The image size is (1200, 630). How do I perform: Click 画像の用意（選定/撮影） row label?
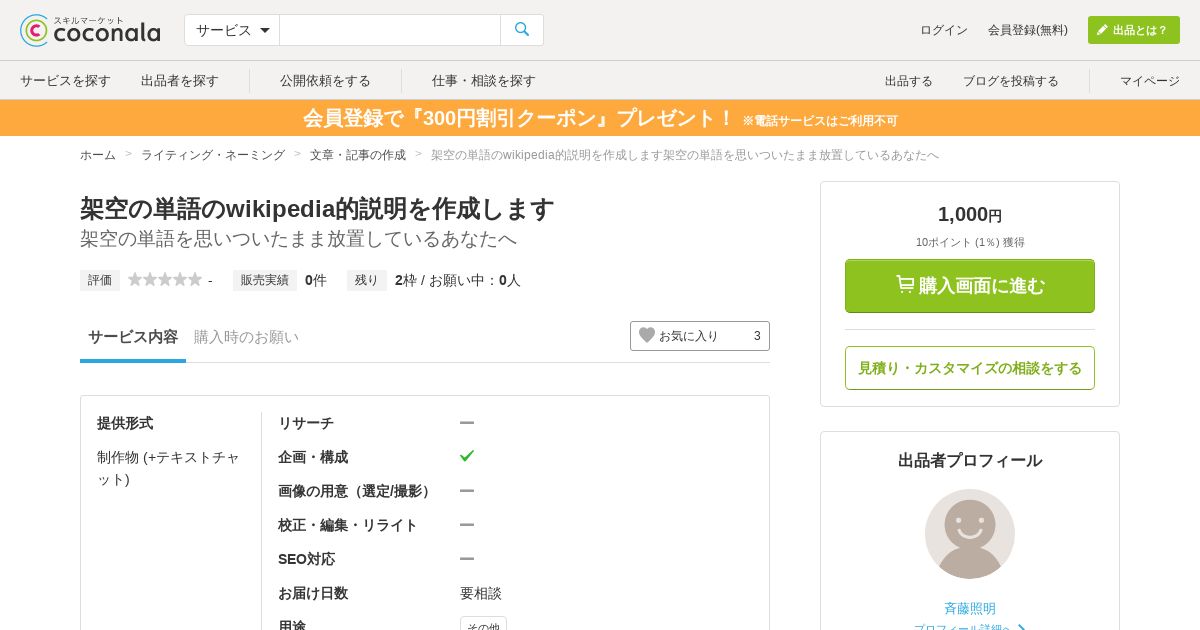pos(357,491)
